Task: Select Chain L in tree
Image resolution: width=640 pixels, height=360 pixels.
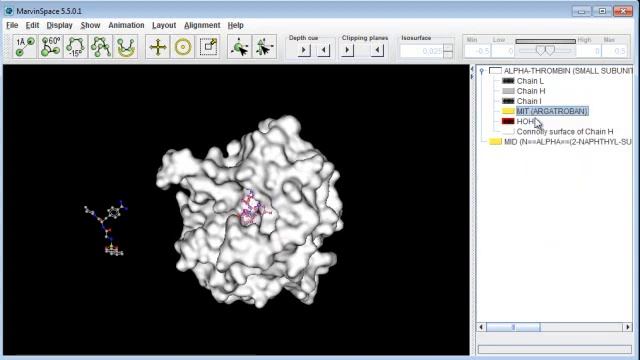Action: click(530, 81)
